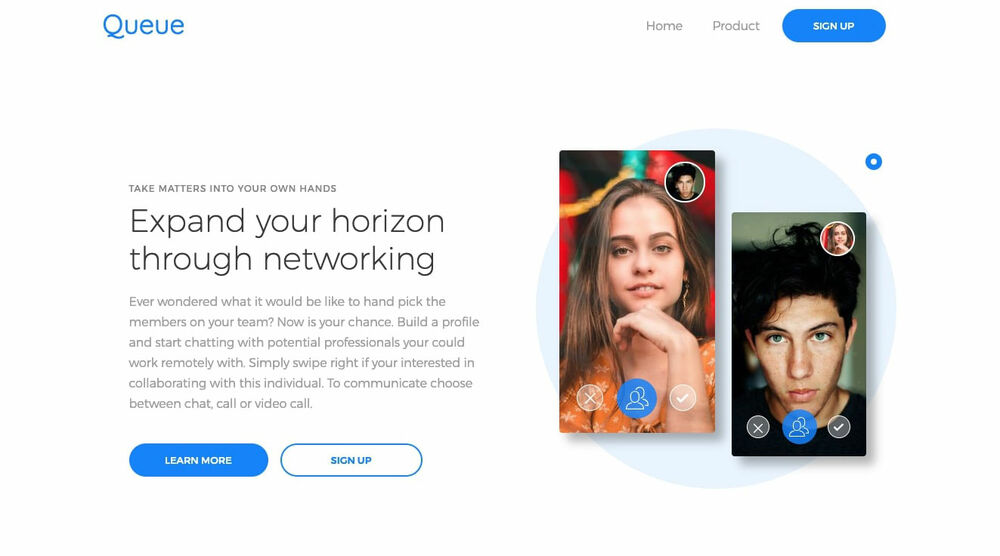Click the SIGN UP button in header
Image resolution: width=1000 pixels, height=556 pixels.
click(834, 26)
